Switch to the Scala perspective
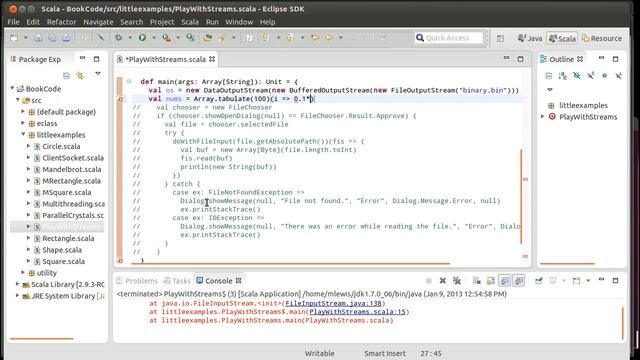 point(562,38)
